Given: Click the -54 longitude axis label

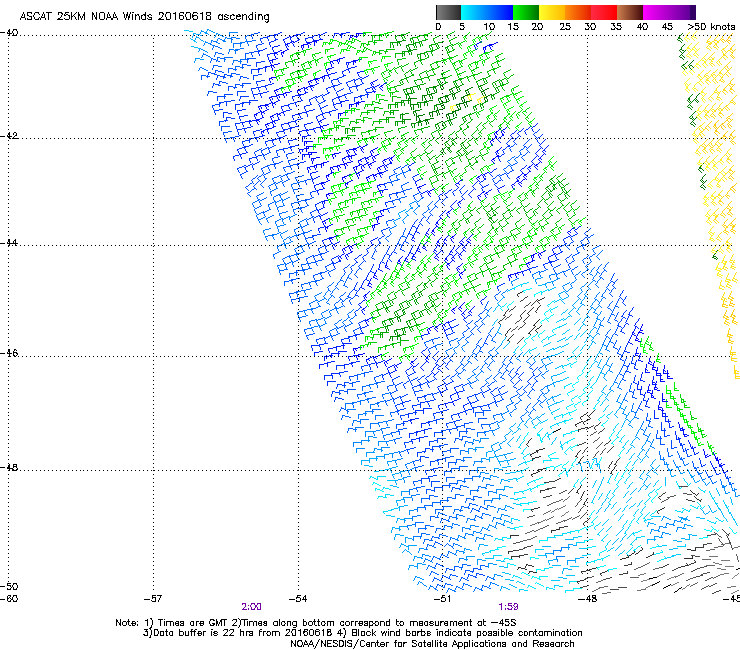Looking at the screenshot, I should 298,599.
